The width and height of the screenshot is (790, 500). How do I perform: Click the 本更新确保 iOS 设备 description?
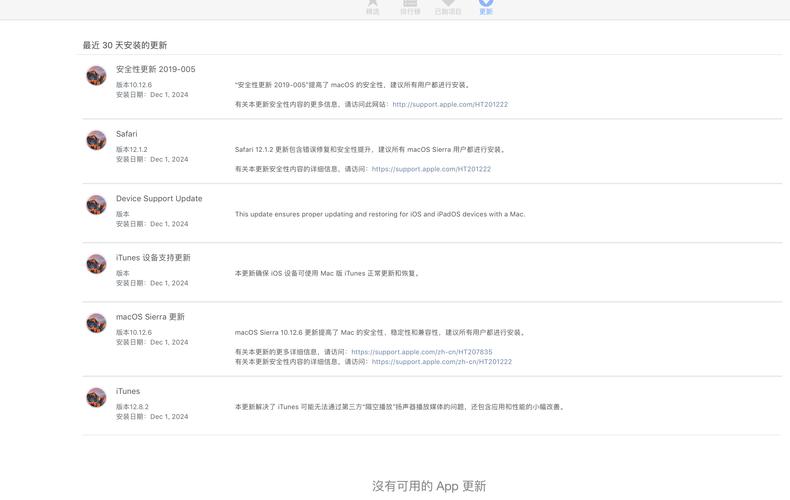coord(327,273)
